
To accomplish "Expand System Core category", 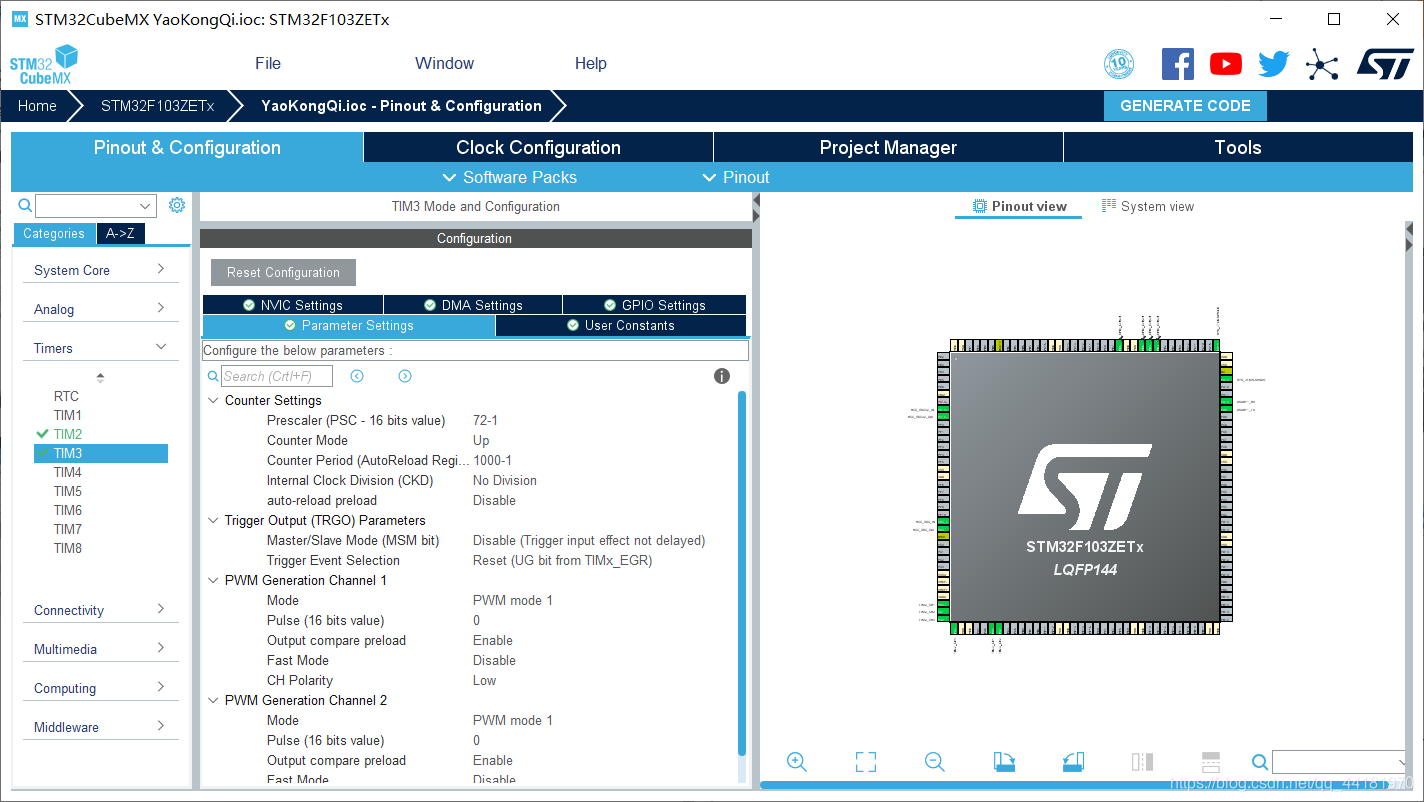I will point(100,270).
